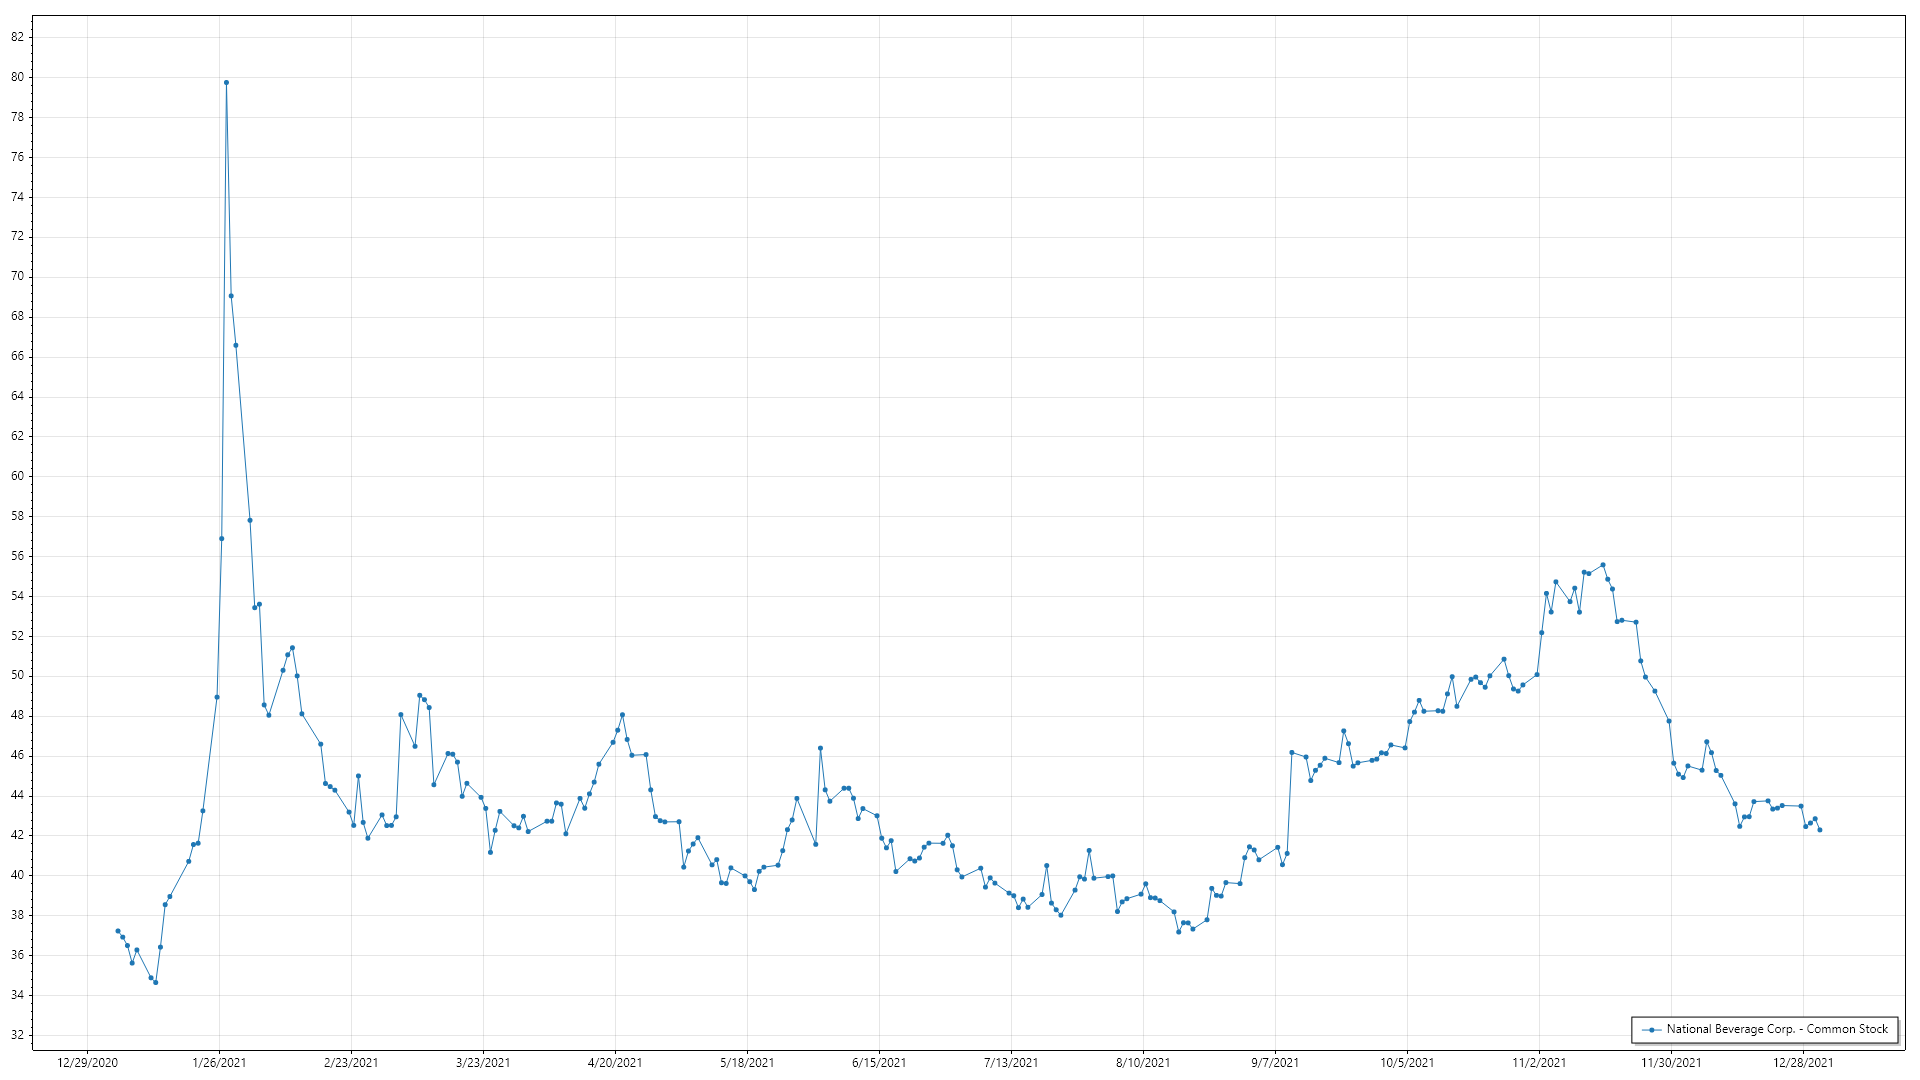This screenshot has width=1920, height=1080.
Task: Click the blue legend line marker icon
Action: coord(1652,1030)
